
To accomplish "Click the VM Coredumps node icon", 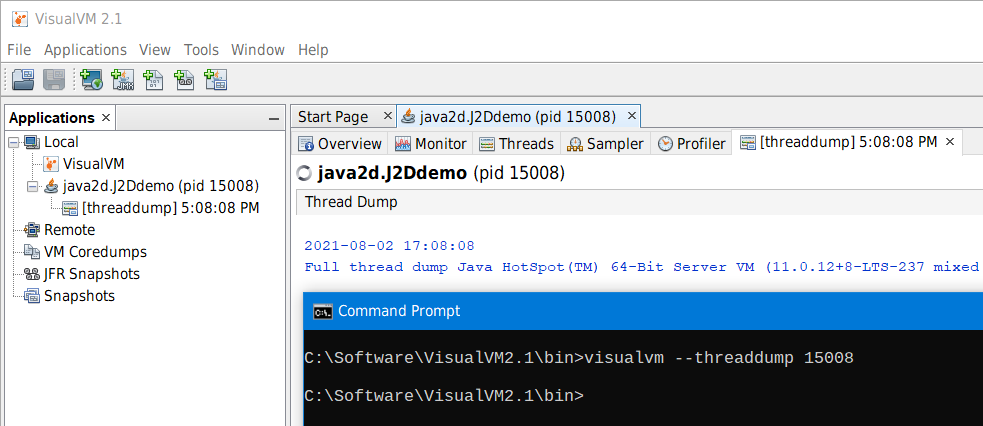I will pyautogui.click(x=32, y=252).
